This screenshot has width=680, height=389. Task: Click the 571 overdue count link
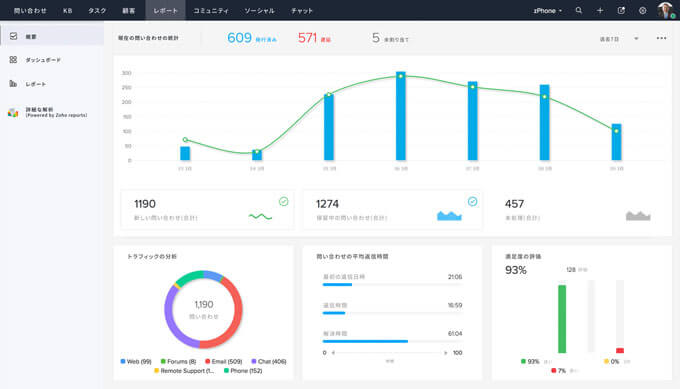[307, 38]
